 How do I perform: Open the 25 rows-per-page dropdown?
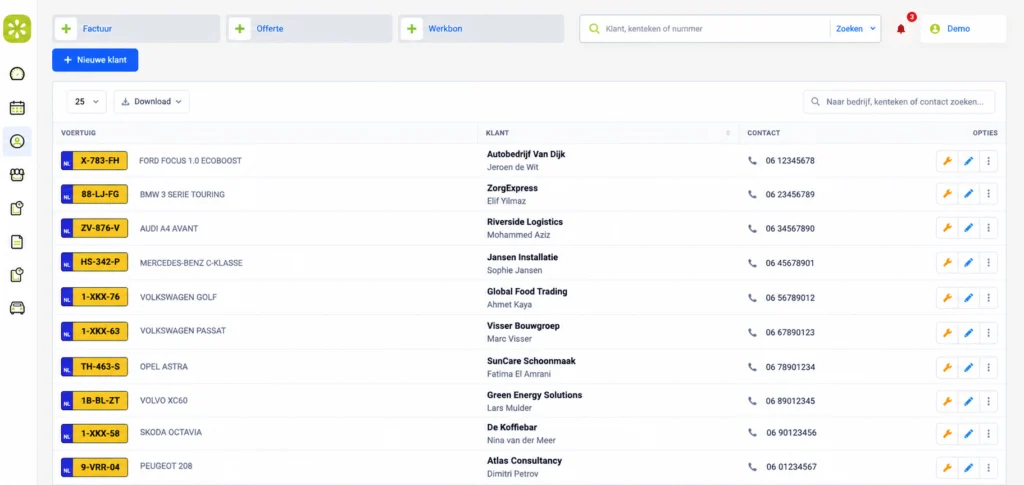pos(86,102)
